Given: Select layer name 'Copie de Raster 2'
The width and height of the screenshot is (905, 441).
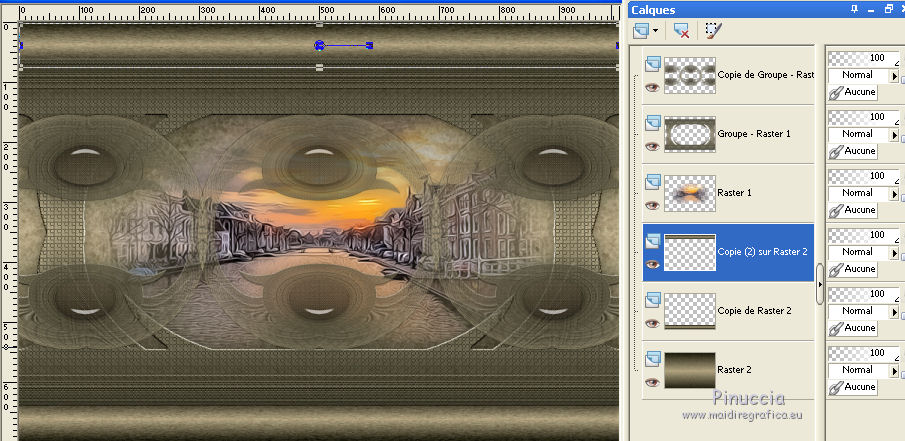Looking at the screenshot, I should [x=754, y=311].
